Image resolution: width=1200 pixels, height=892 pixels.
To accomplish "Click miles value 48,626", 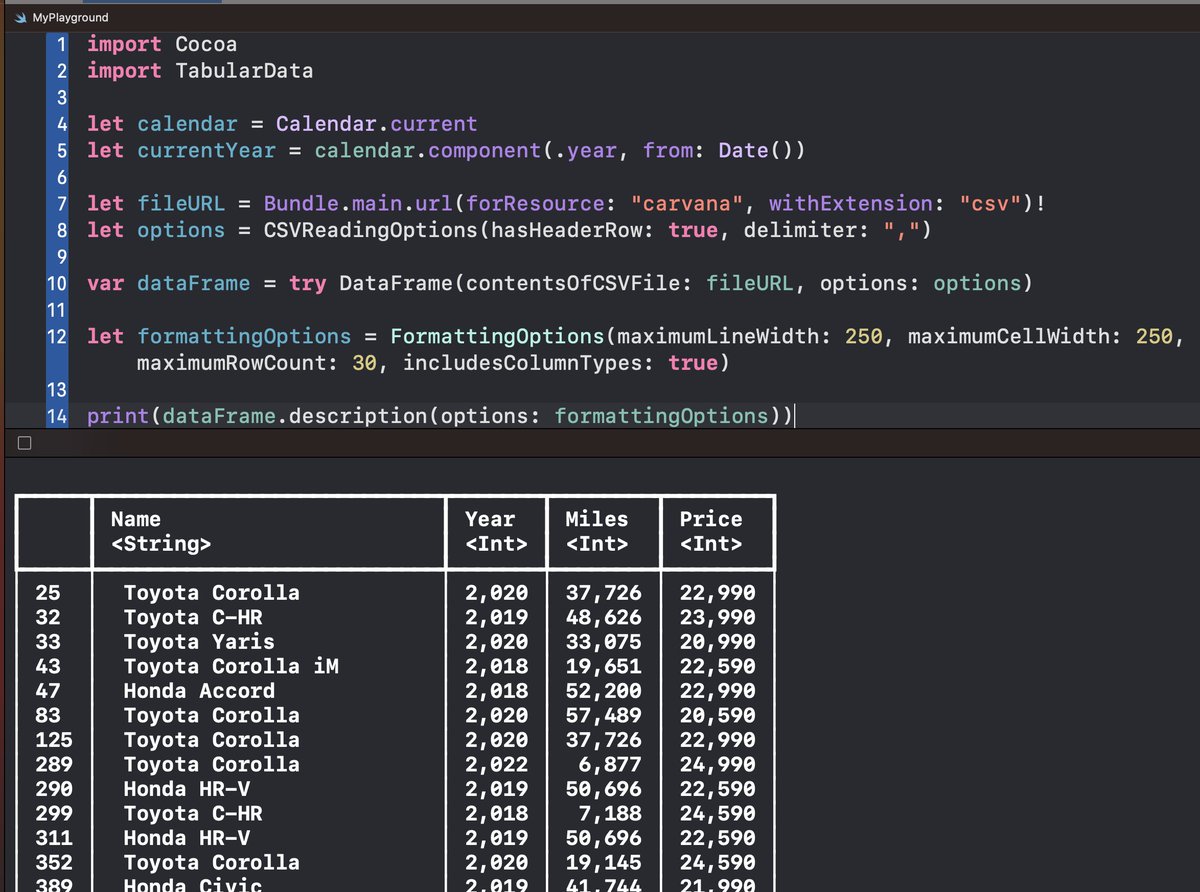I will click(x=603, y=617).
